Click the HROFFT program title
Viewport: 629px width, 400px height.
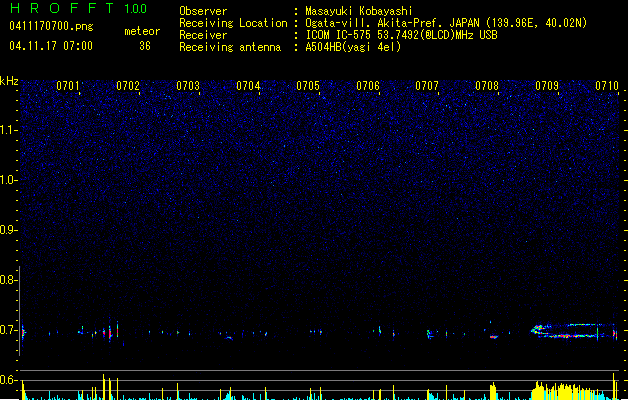(62, 8)
